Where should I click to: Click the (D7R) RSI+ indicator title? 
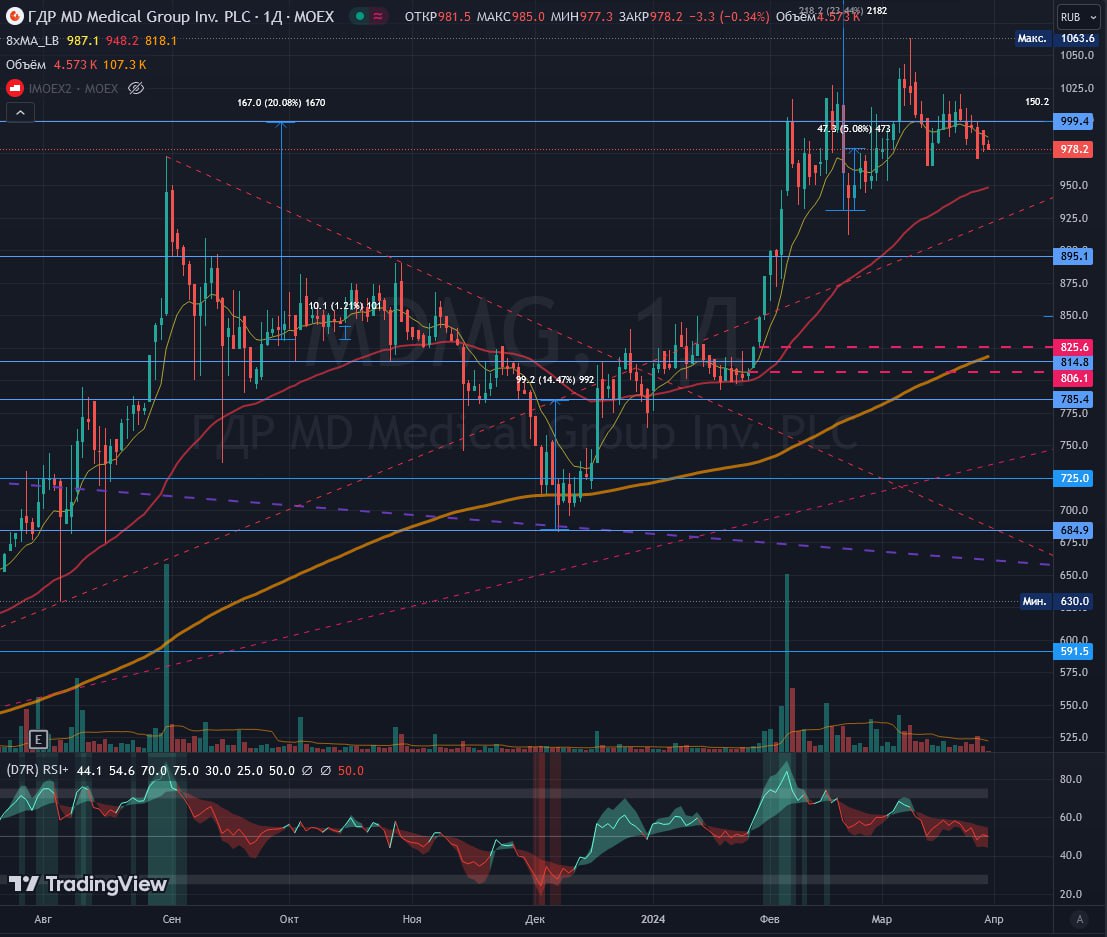click(37, 770)
